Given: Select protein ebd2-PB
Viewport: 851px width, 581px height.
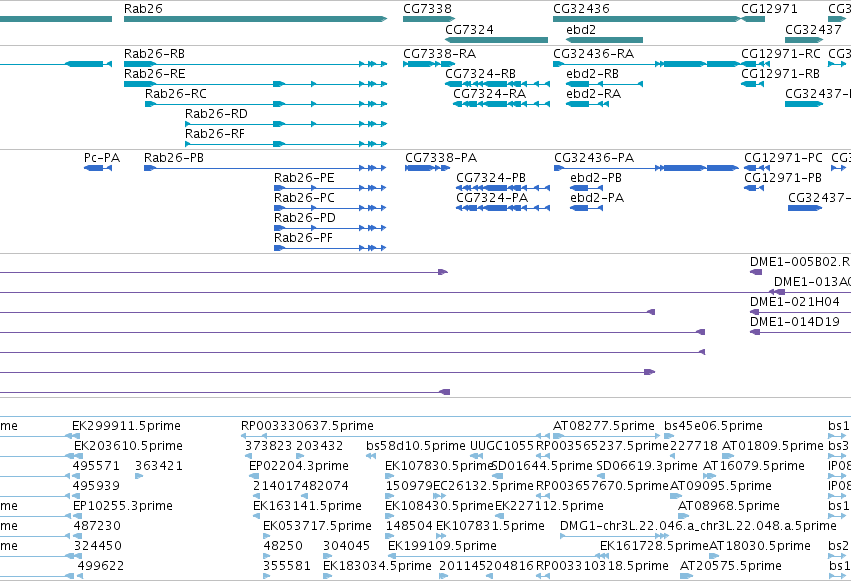Looking at the screenshot, I should (587, 188).
